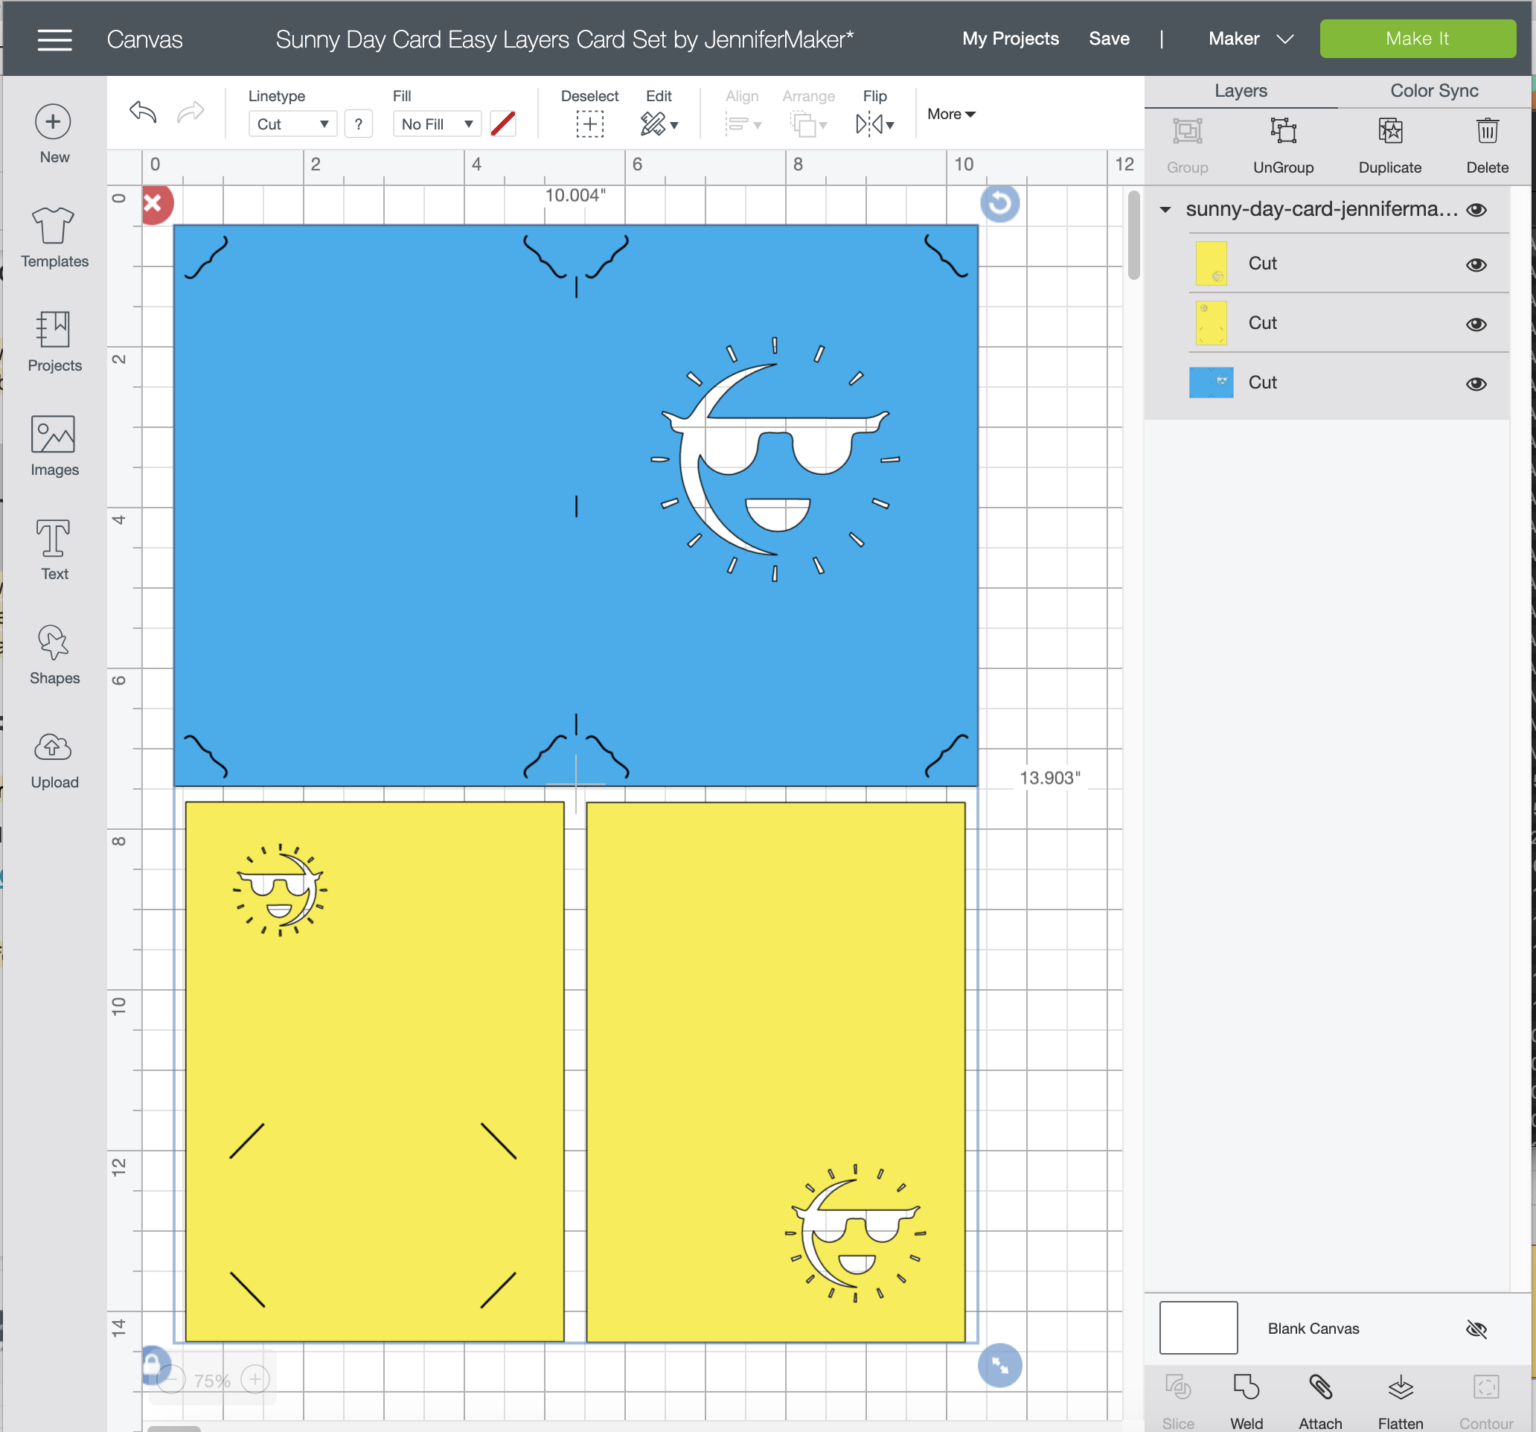1536x1432 pixels.
Task: Select the Text tool
Action: tap(54, 550)
